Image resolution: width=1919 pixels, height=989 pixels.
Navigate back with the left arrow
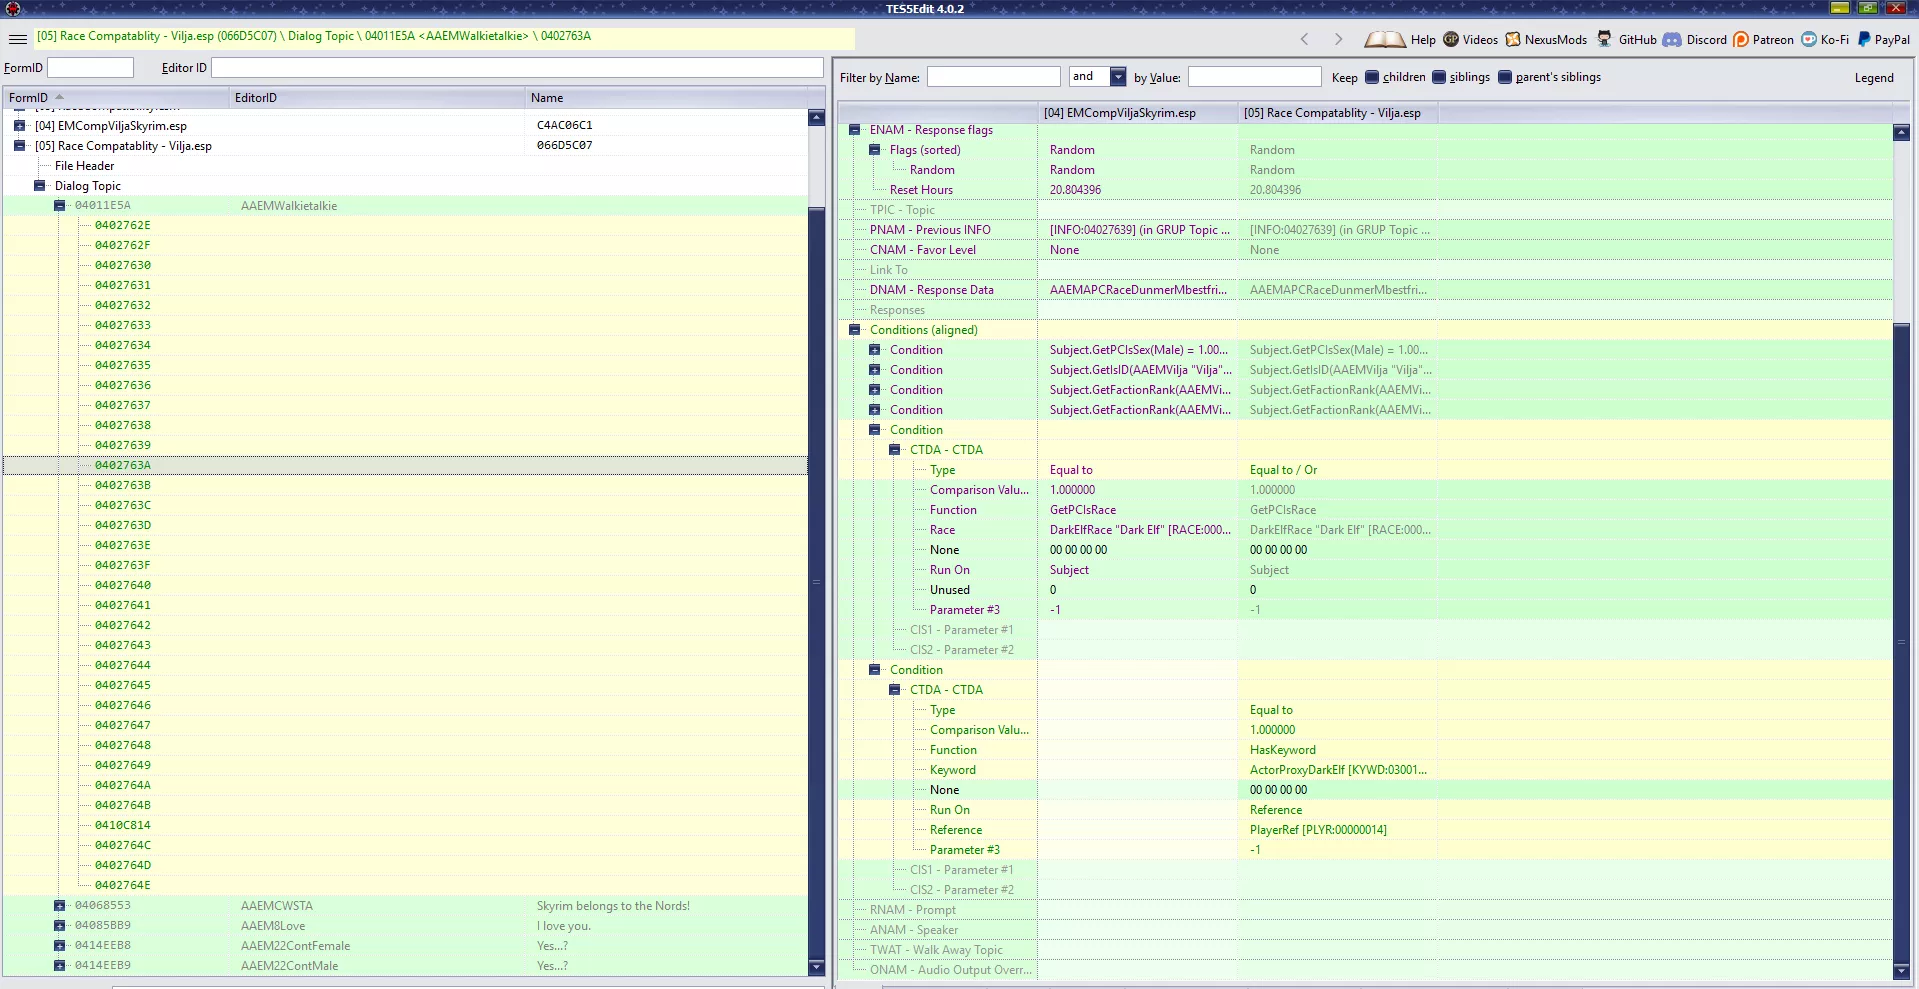pos(1304,39)
